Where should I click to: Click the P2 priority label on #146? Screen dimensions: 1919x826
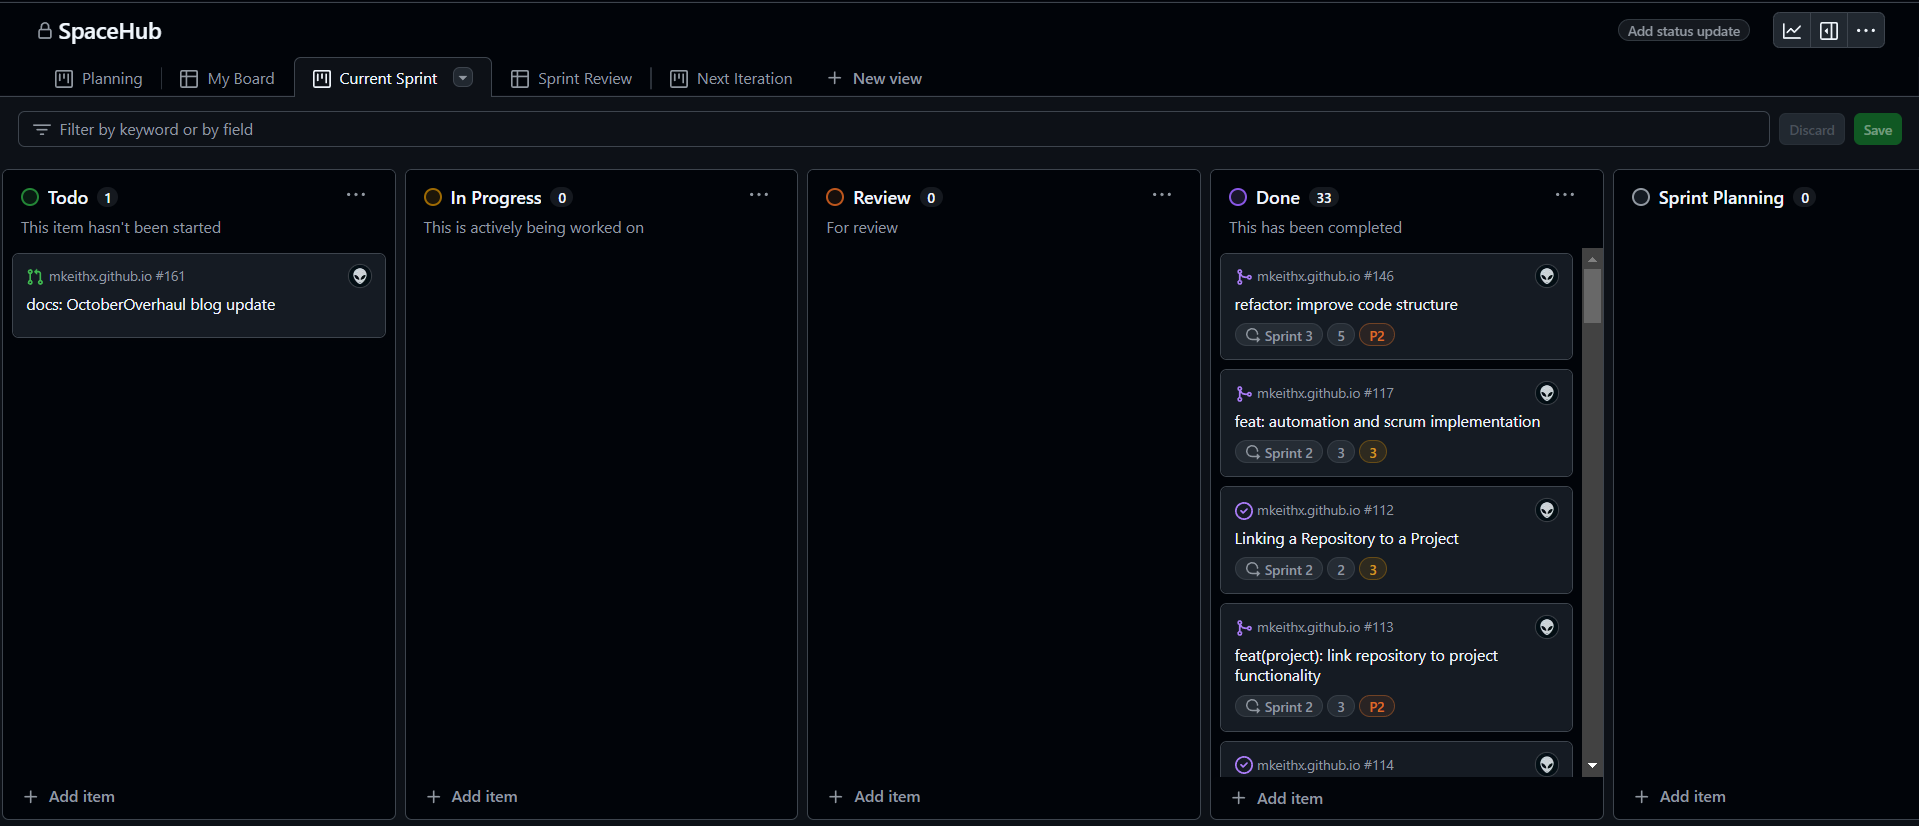click(1377, 336)
